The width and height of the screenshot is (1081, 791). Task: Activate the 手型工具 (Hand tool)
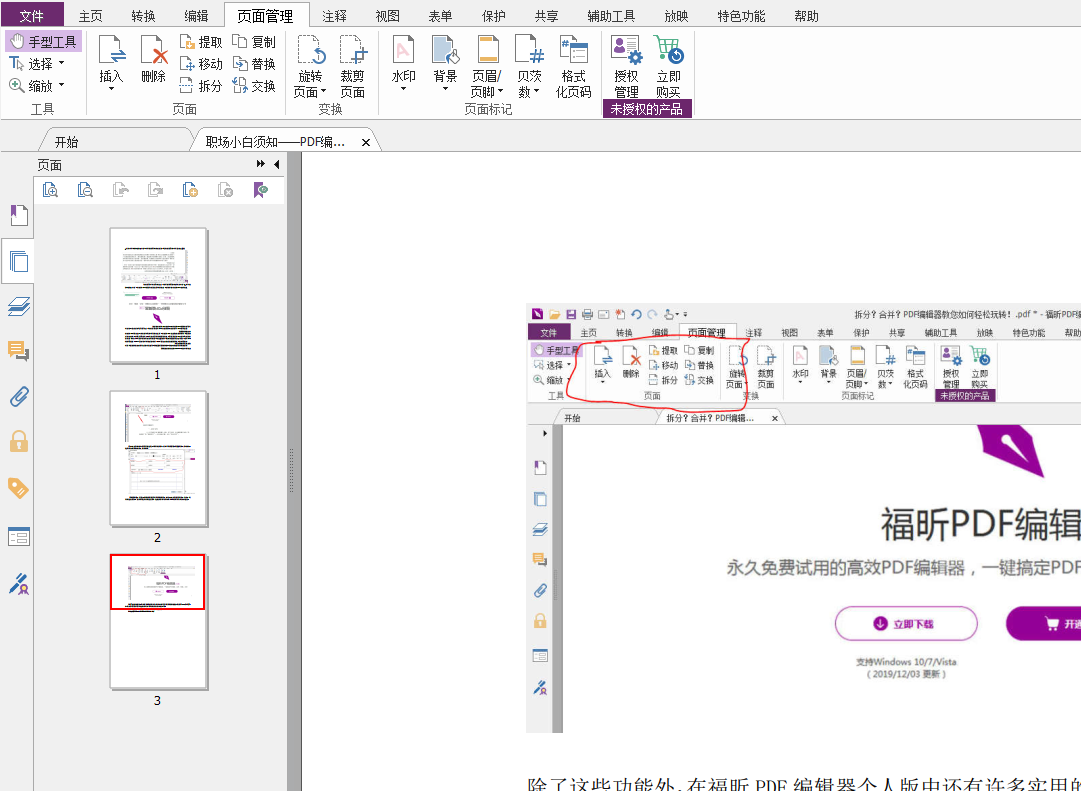44,42
